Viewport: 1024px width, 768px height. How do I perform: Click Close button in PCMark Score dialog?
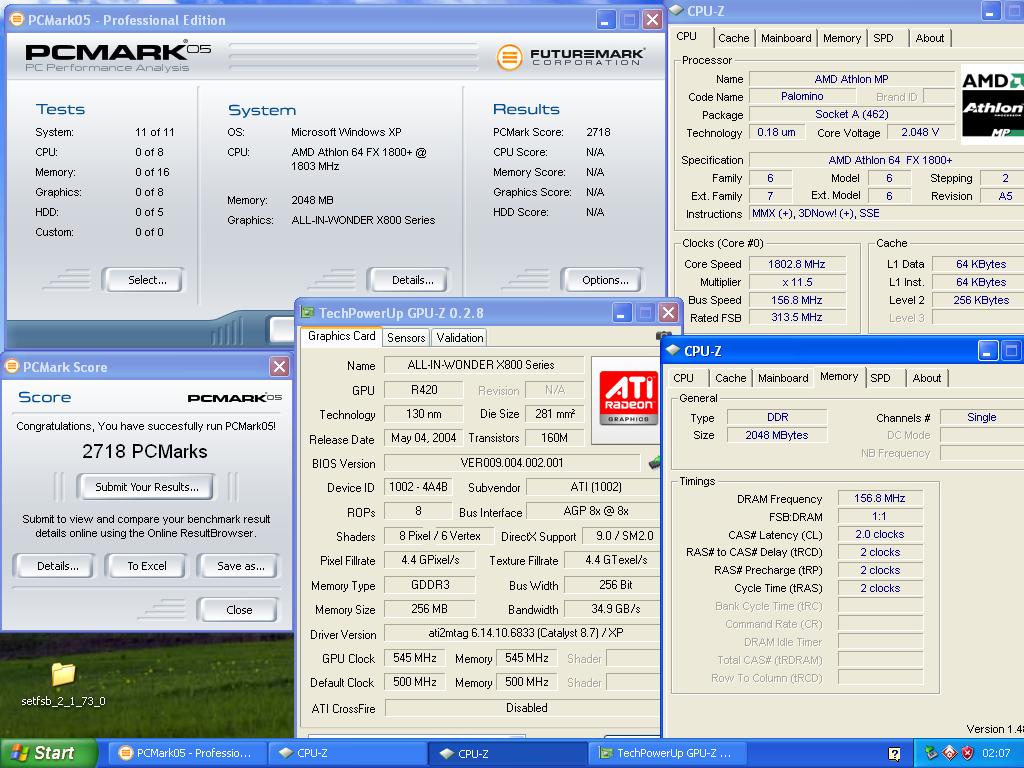[238, 609]
